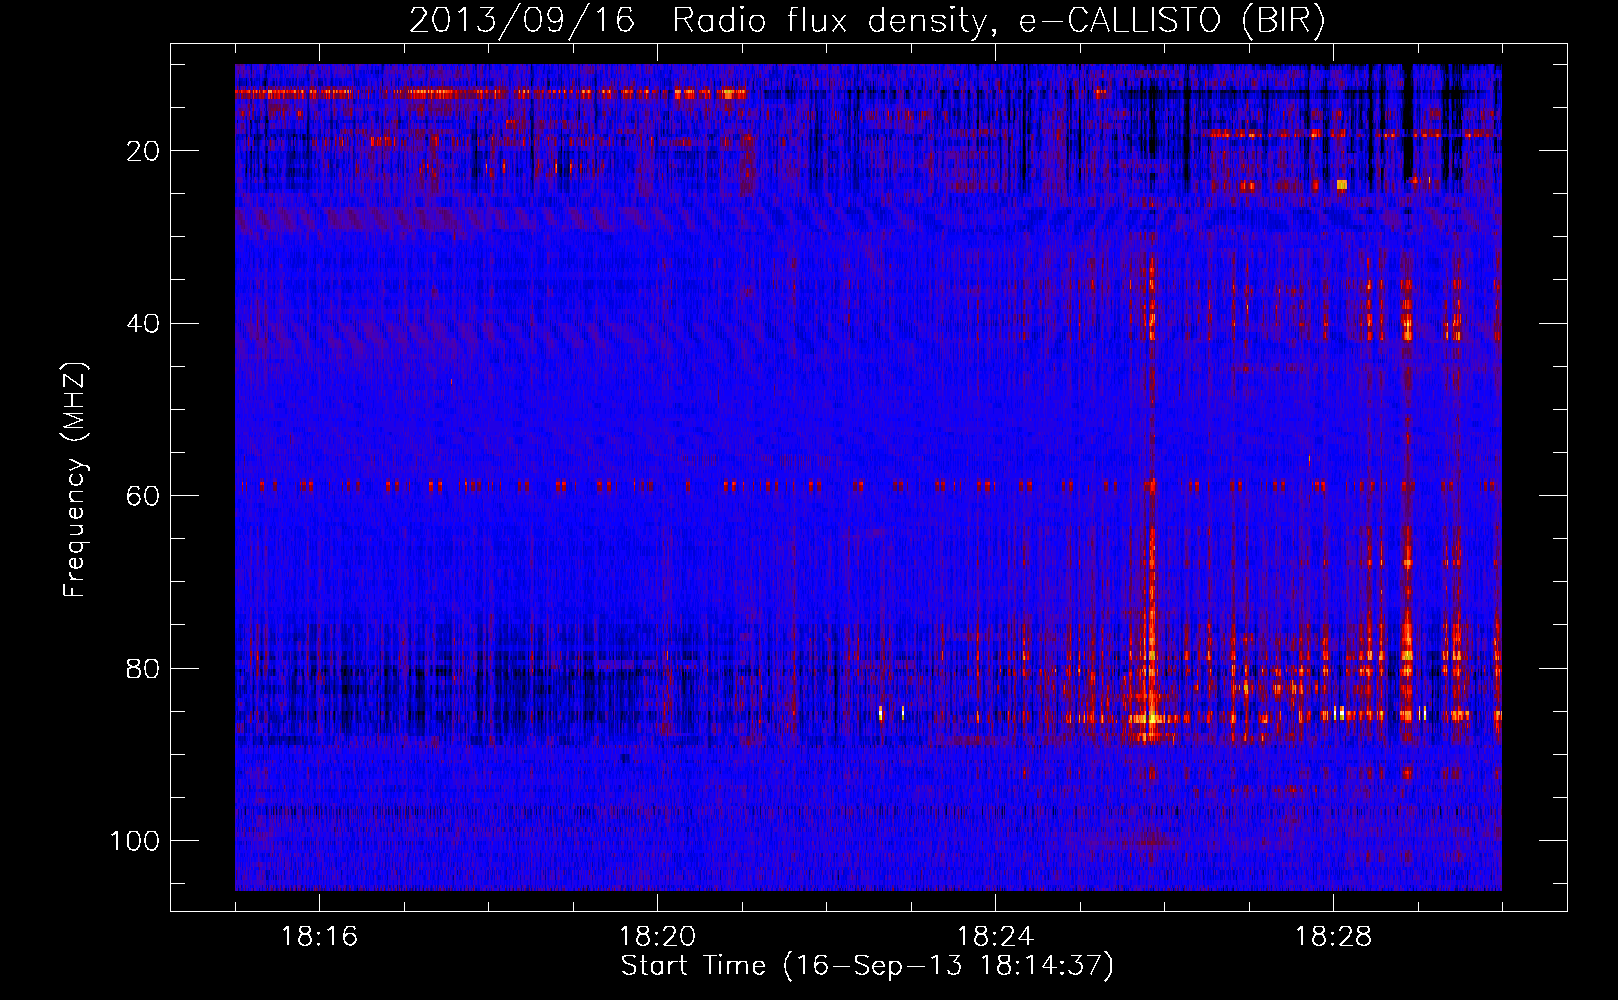Click the "18:20" time tick label
Screen dimensions: 1618x1000
coord(657,937)
